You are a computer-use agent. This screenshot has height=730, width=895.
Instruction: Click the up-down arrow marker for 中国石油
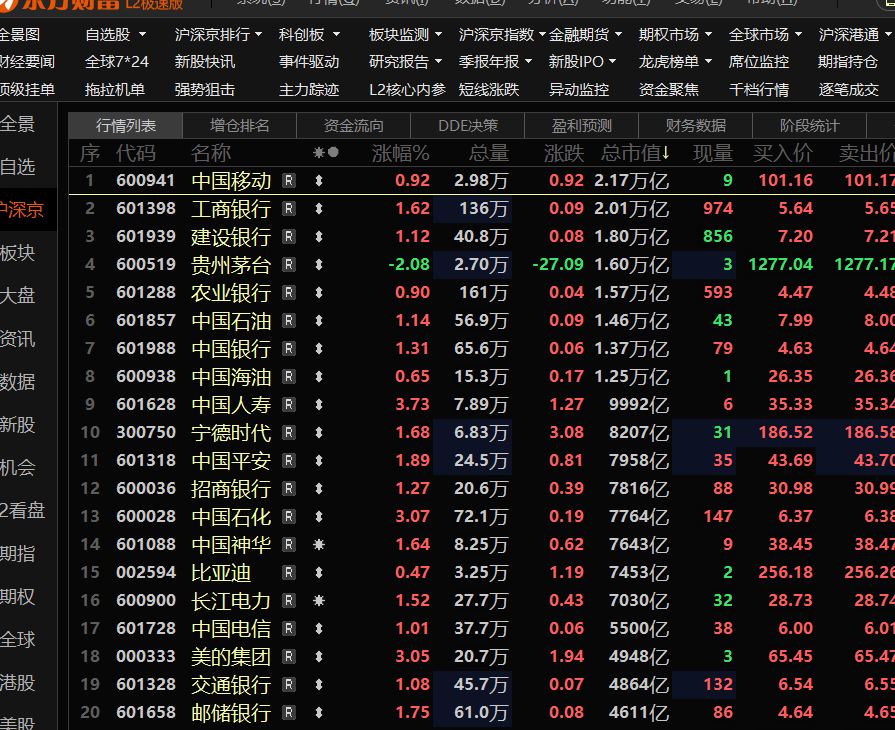coord(319,321)
